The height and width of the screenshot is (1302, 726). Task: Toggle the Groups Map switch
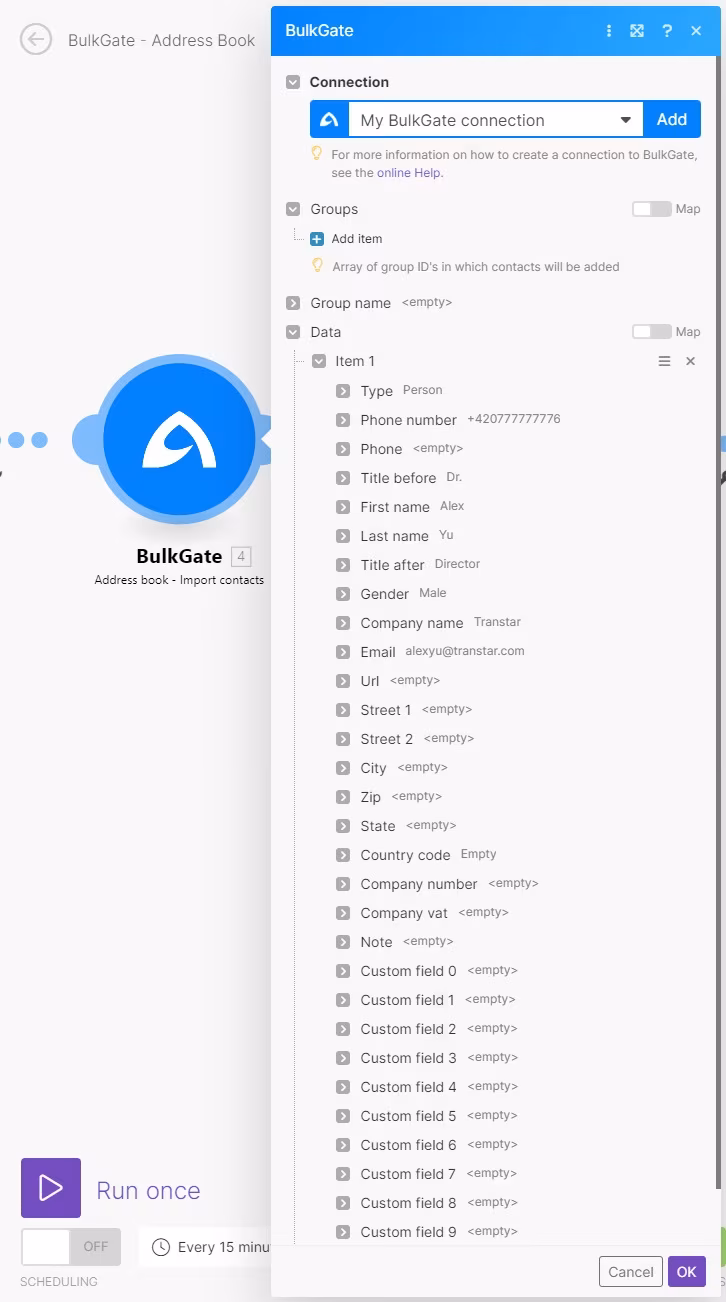pos(651,209)
